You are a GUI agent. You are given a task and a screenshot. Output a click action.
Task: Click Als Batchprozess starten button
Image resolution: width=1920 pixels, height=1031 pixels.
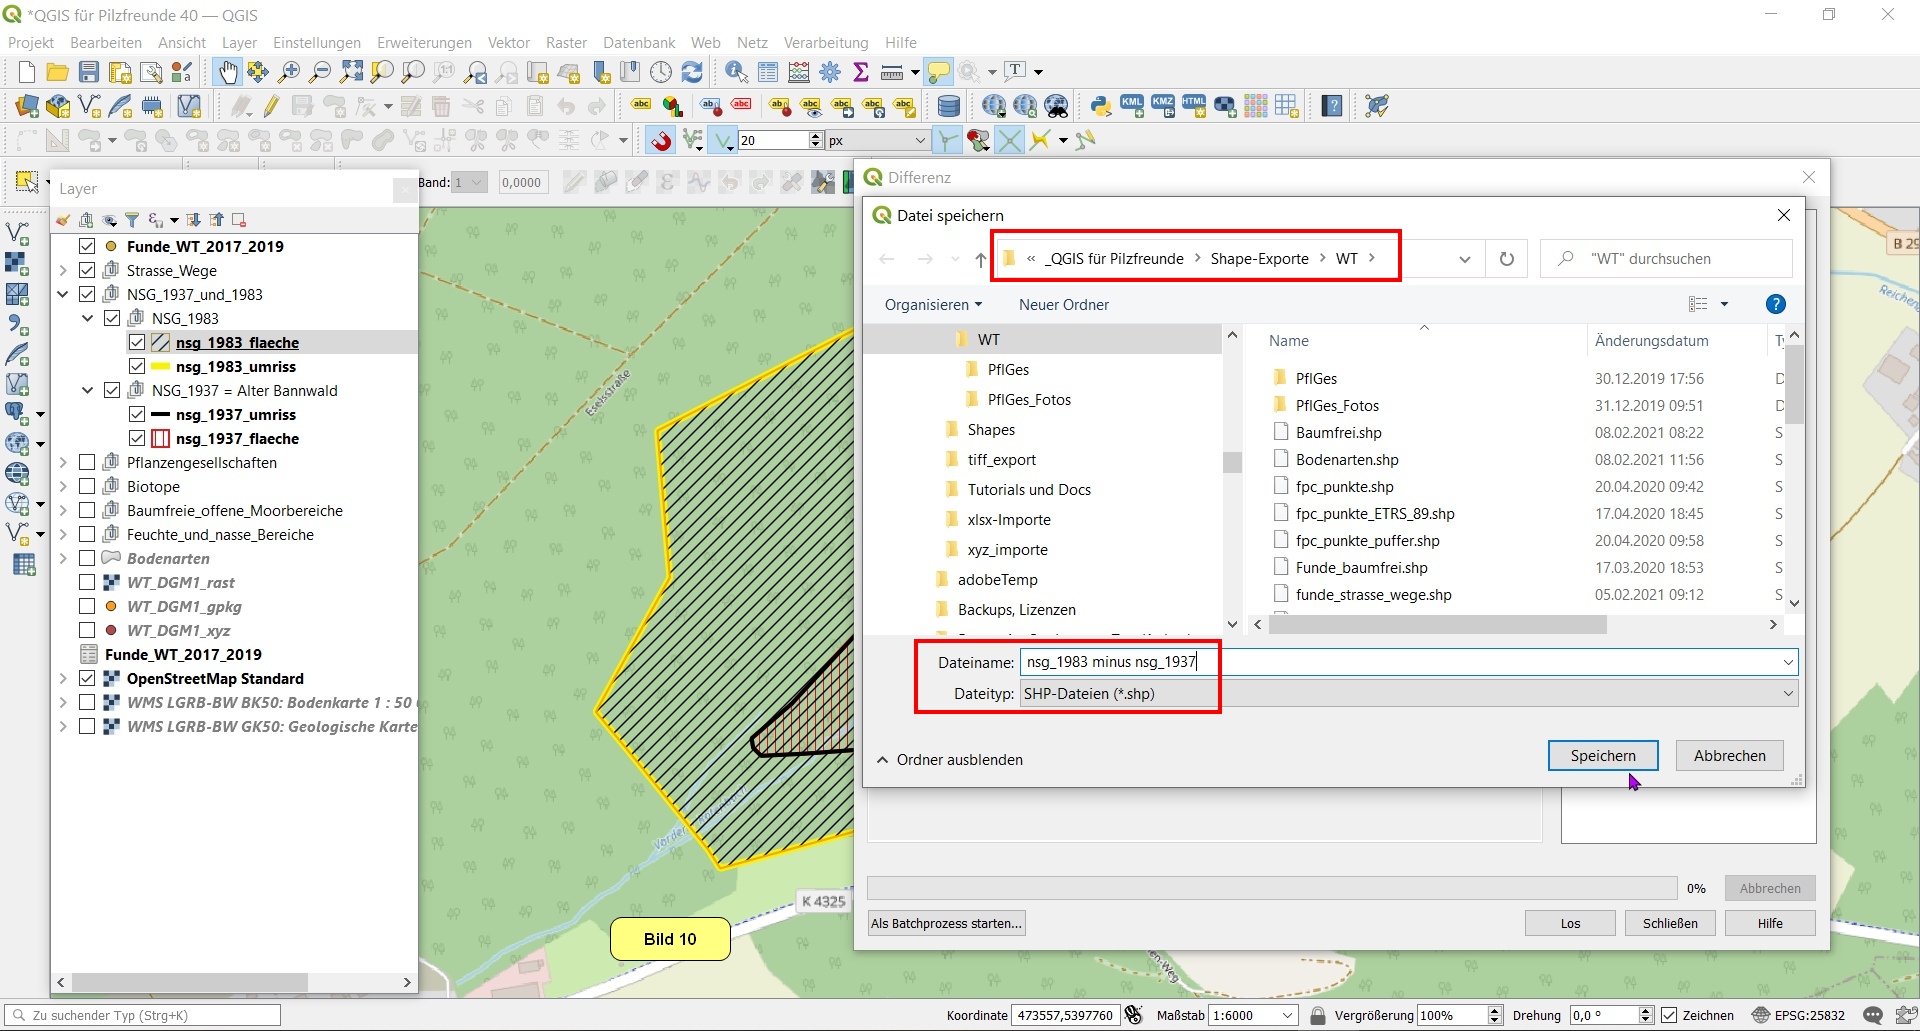946,923
